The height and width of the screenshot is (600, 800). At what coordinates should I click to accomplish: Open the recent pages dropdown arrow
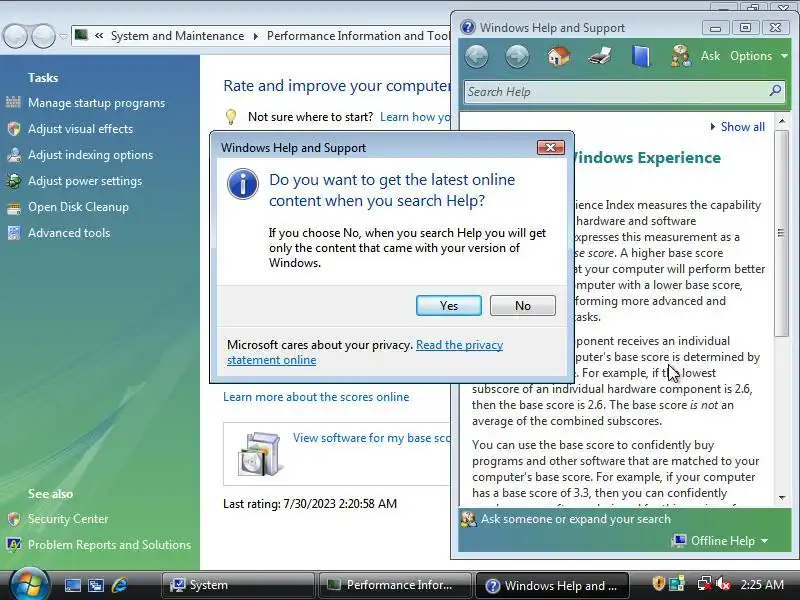[x=63, y=37]
